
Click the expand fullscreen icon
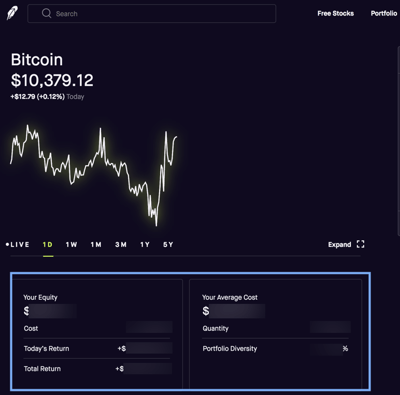[x=360, y=244]
